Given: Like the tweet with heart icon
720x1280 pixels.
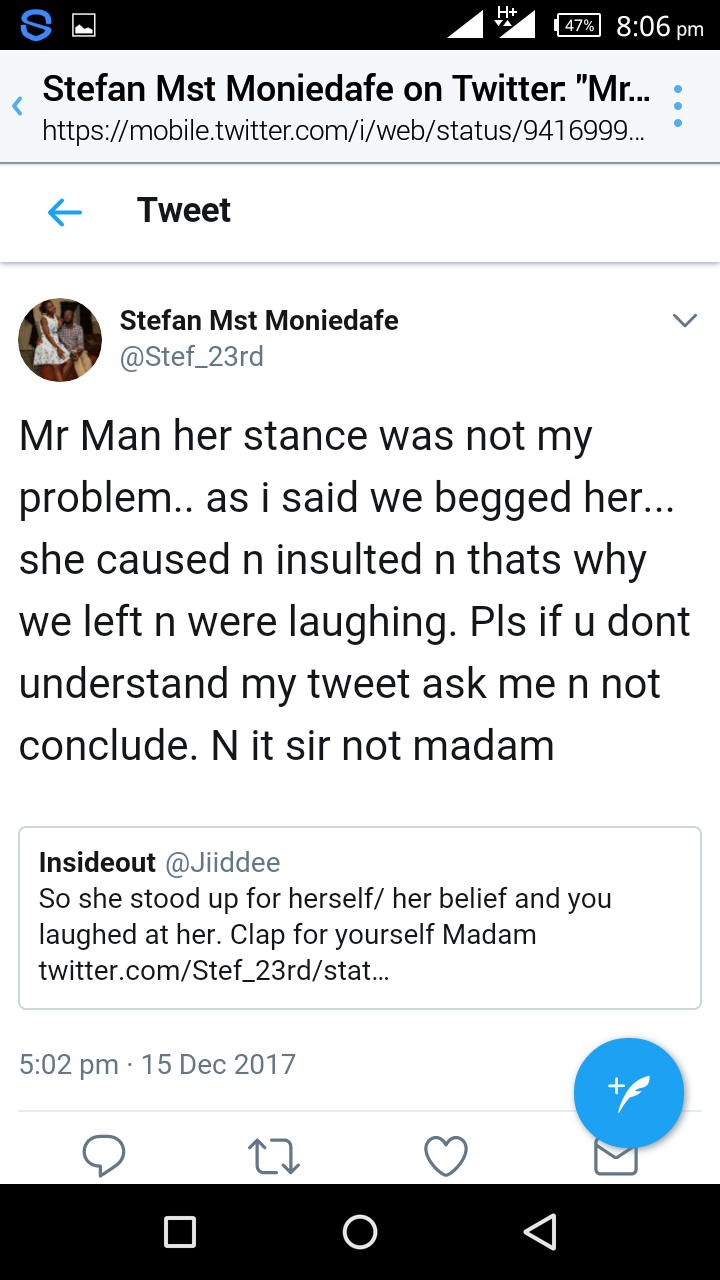Looking at the screenshot, I should click(x=446, y=1156).
